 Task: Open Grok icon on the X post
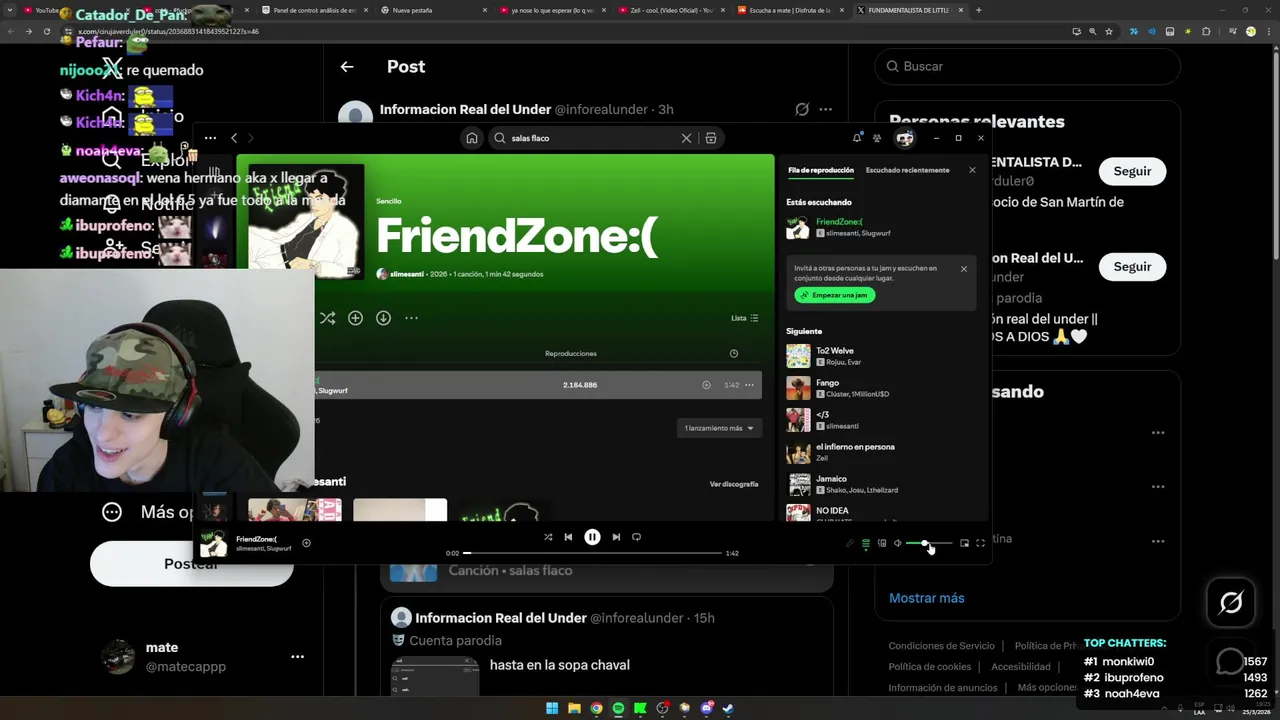(802, 109)
